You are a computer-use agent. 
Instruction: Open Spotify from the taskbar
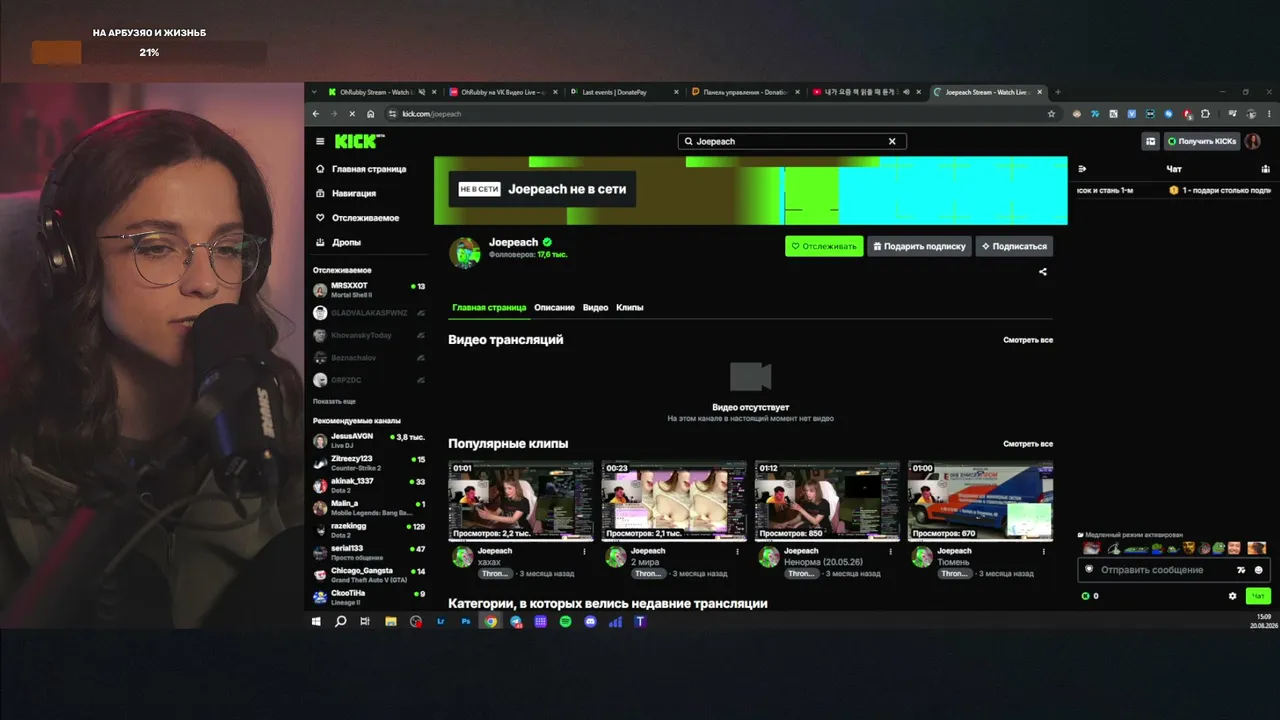(x=565, y=622)
